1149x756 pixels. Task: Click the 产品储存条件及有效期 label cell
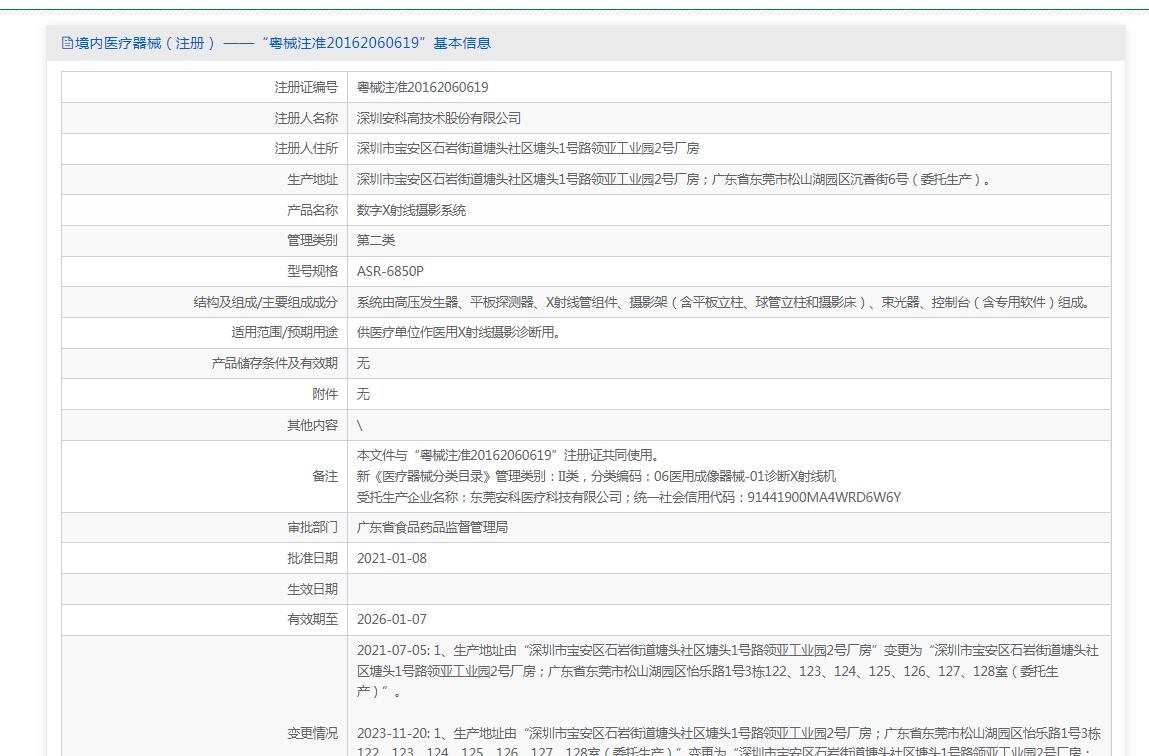point(274,364)
